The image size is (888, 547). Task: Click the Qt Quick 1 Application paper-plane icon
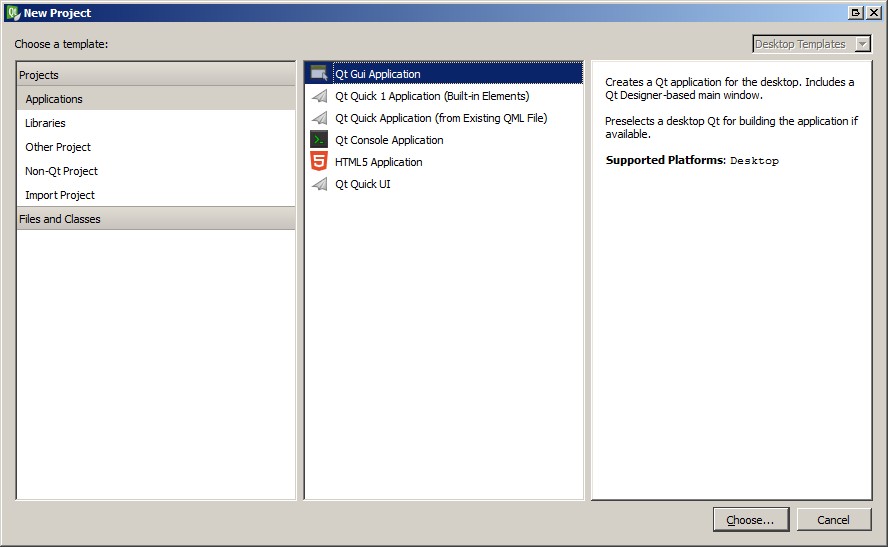click(319, 96)
